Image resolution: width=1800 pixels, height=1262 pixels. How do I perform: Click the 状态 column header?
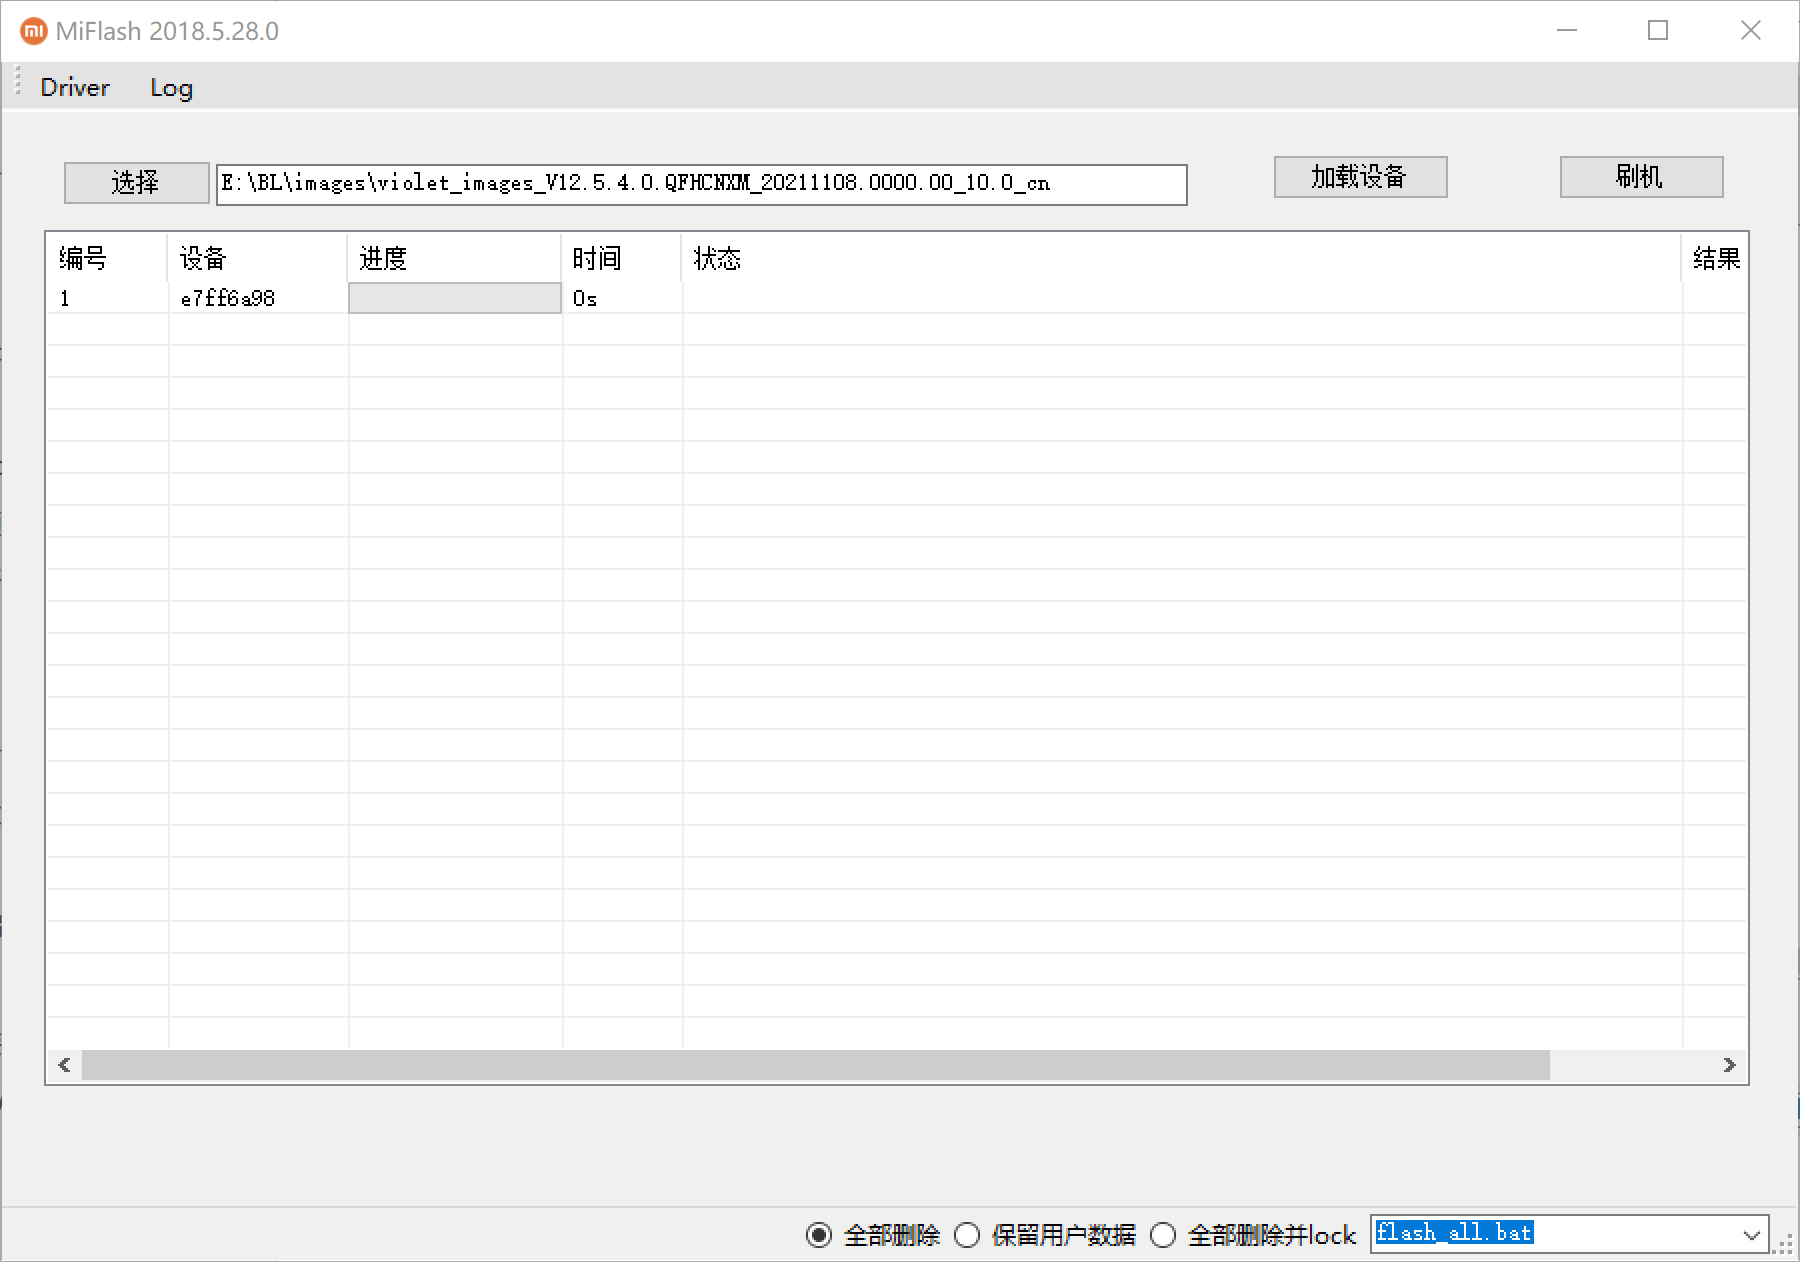pyautogui.click(x=717, y=259)
